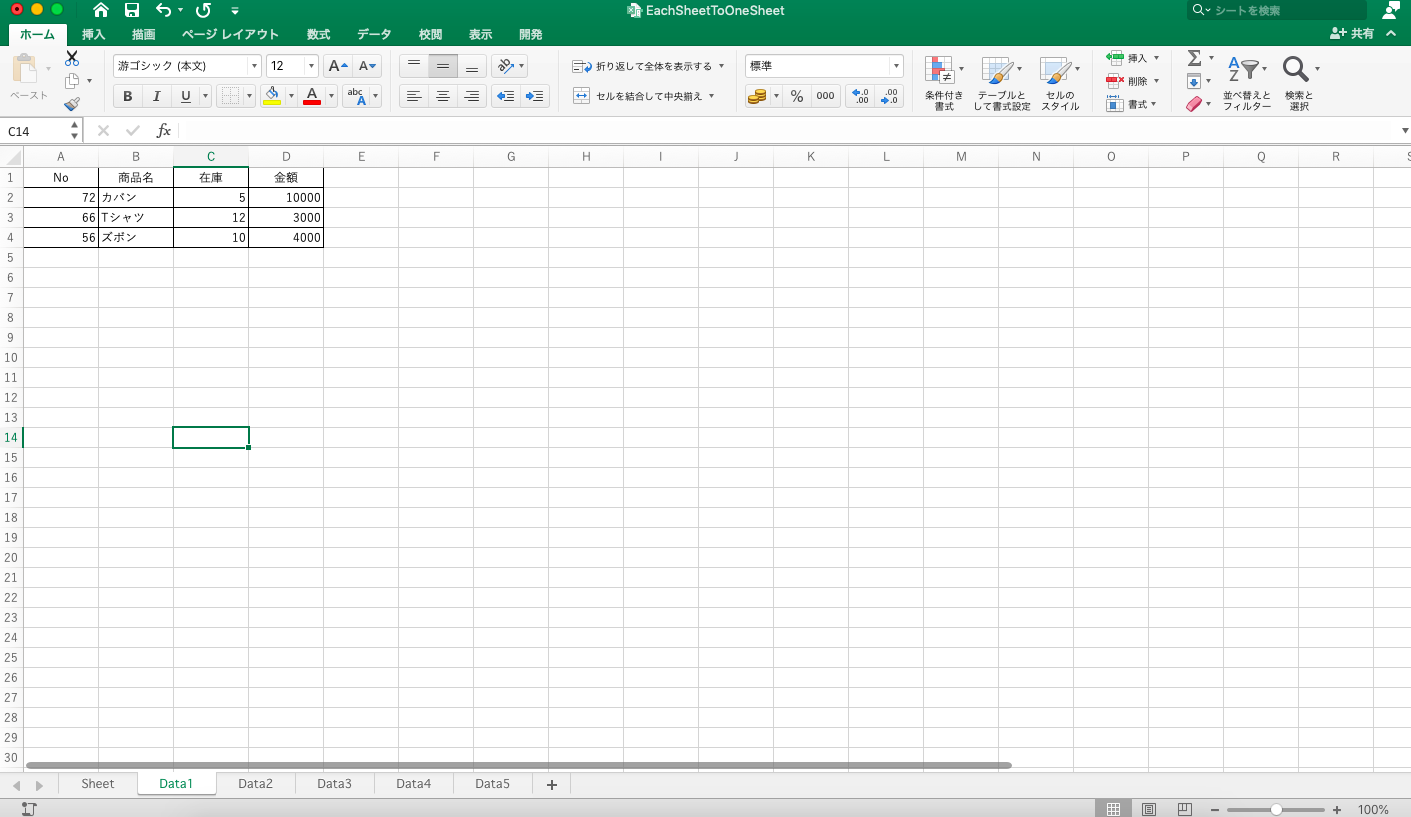Apply red font color
1411x817 pixels.
(x=312, y=96)
